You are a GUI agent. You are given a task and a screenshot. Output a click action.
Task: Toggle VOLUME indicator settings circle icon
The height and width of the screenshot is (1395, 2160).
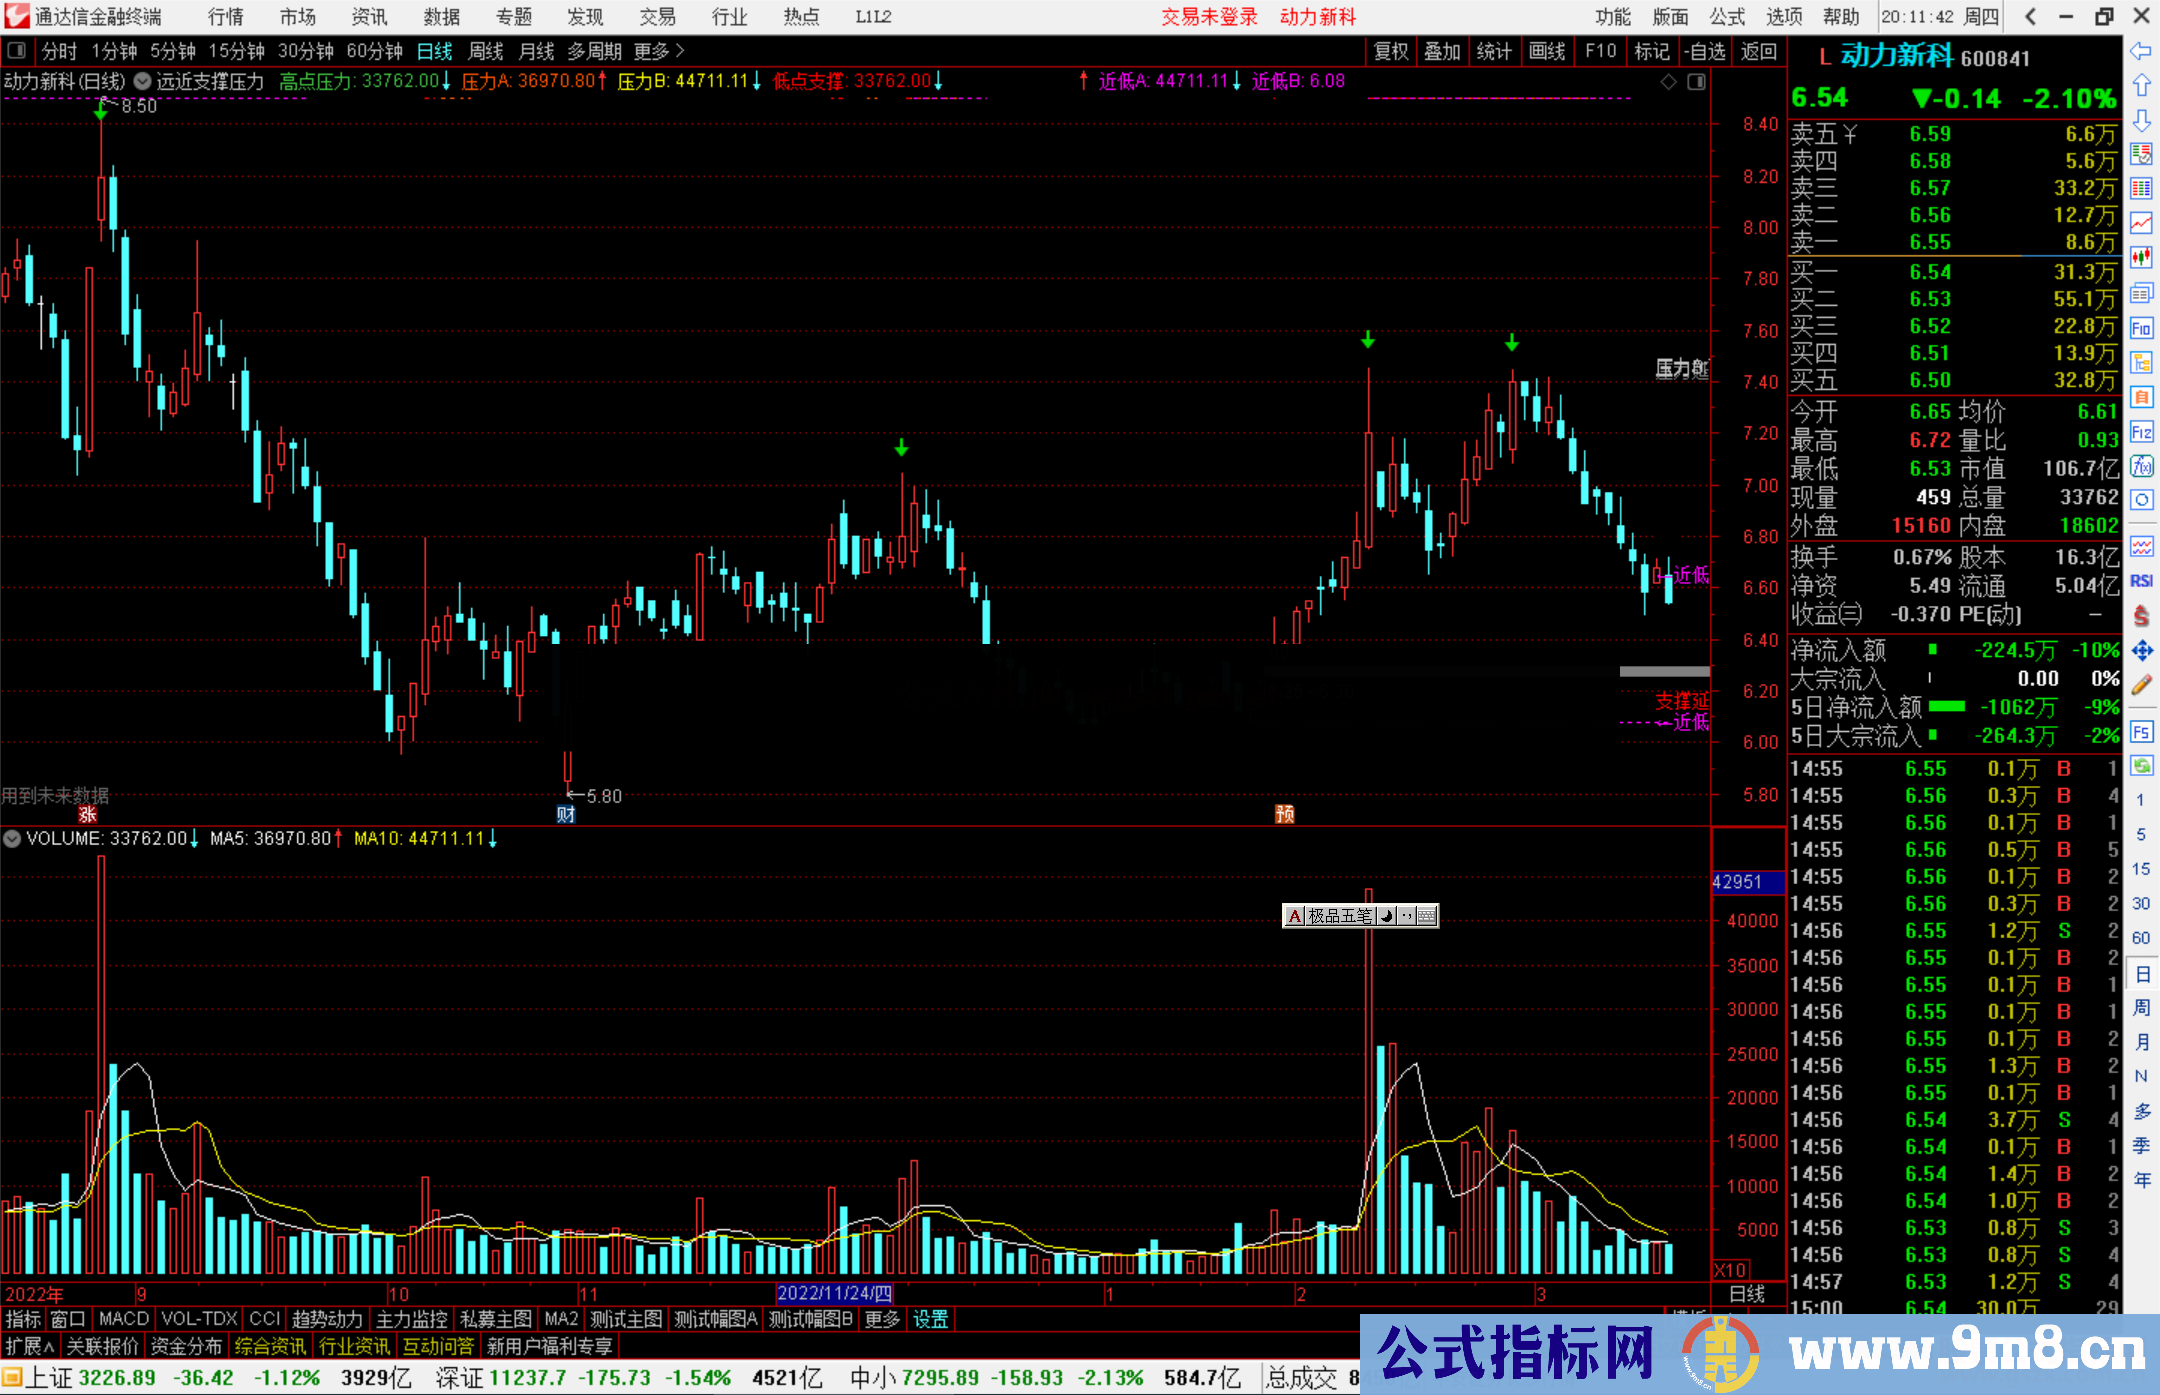tap(12, 839)
